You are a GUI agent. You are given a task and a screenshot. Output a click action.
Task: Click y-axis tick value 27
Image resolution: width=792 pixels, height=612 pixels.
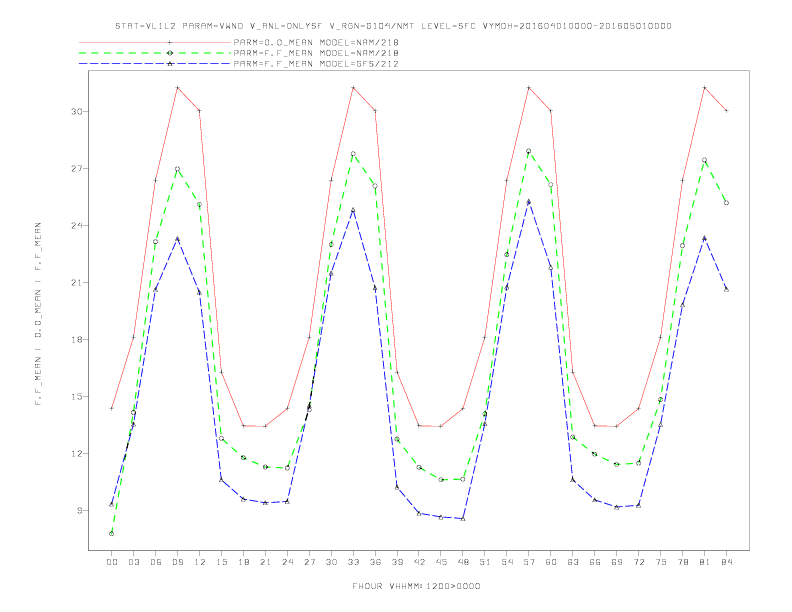tap(77, 169)
